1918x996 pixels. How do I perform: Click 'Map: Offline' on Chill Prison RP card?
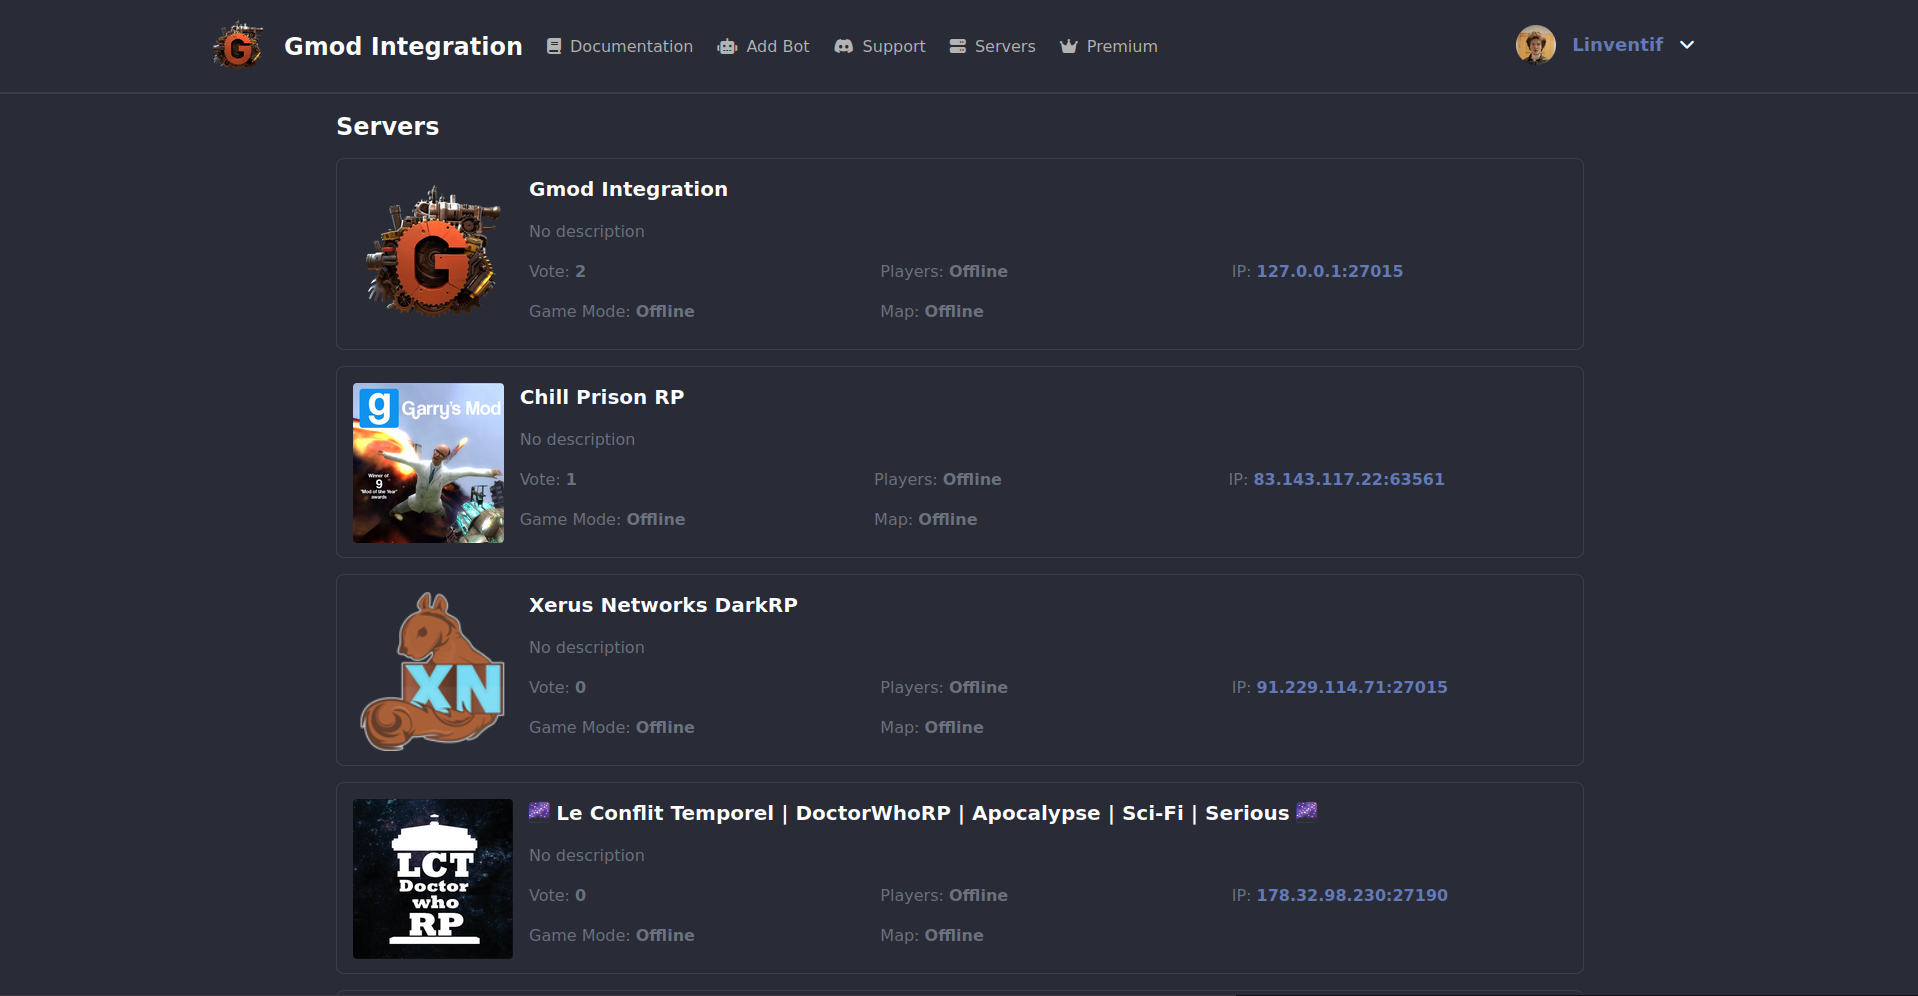[926, 519]
